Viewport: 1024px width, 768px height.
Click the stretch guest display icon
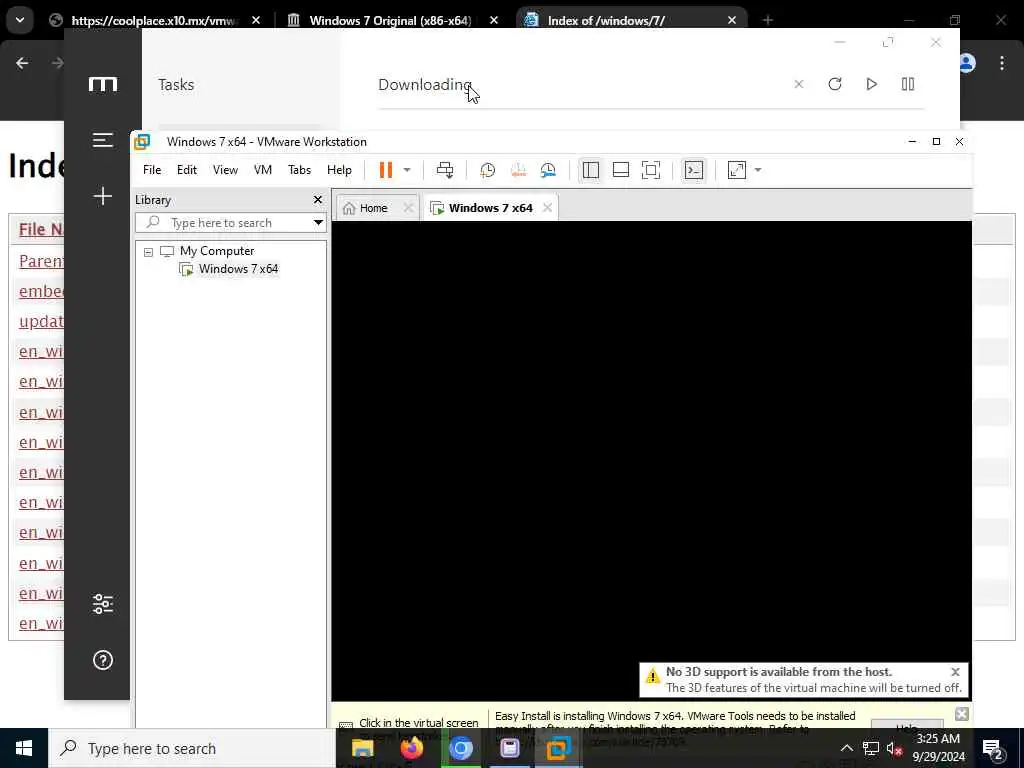(x=737, y=170)
